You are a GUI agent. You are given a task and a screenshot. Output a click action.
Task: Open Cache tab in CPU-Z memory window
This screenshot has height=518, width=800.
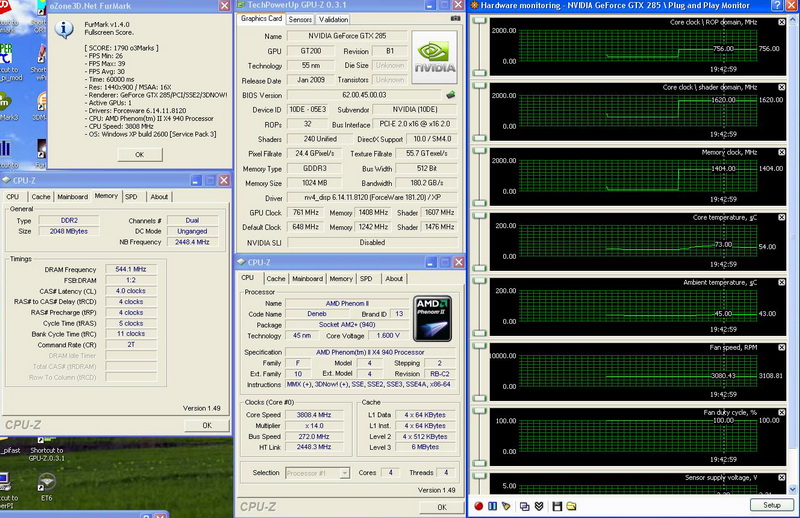click(x=41, y=196)
